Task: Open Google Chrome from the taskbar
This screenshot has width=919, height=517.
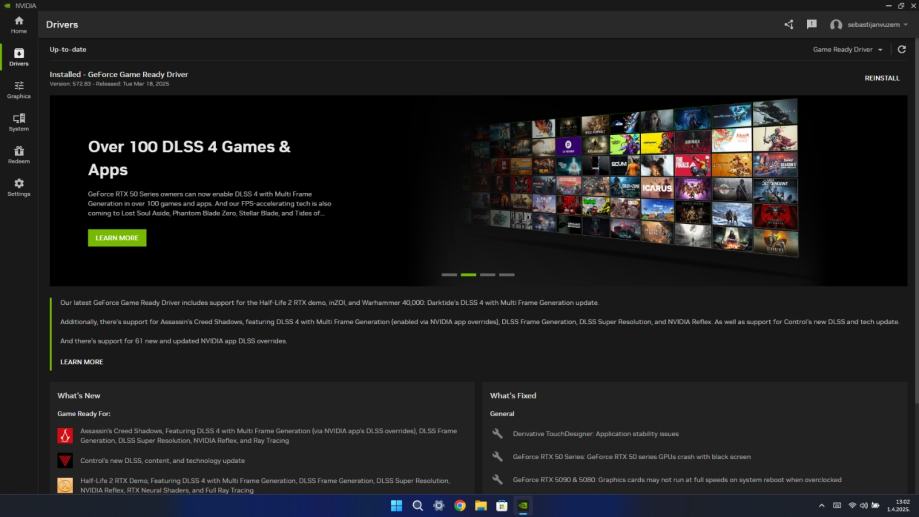Action: click(460, 506)
